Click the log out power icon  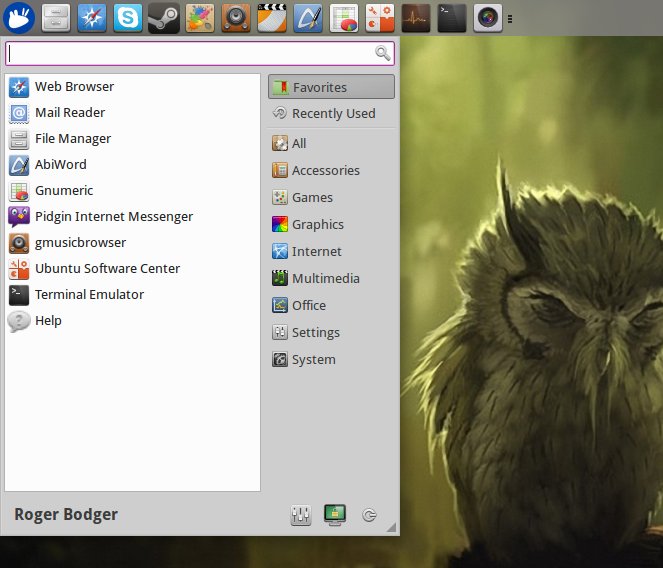[x=369, y=516]
